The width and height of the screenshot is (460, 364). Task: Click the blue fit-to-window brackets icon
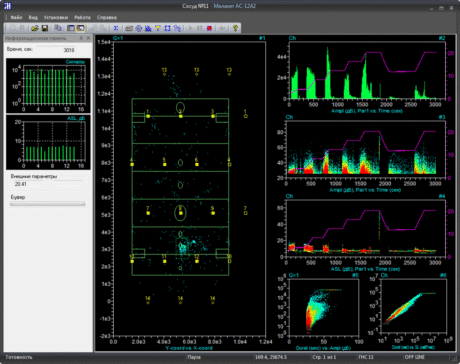[167, 28]
